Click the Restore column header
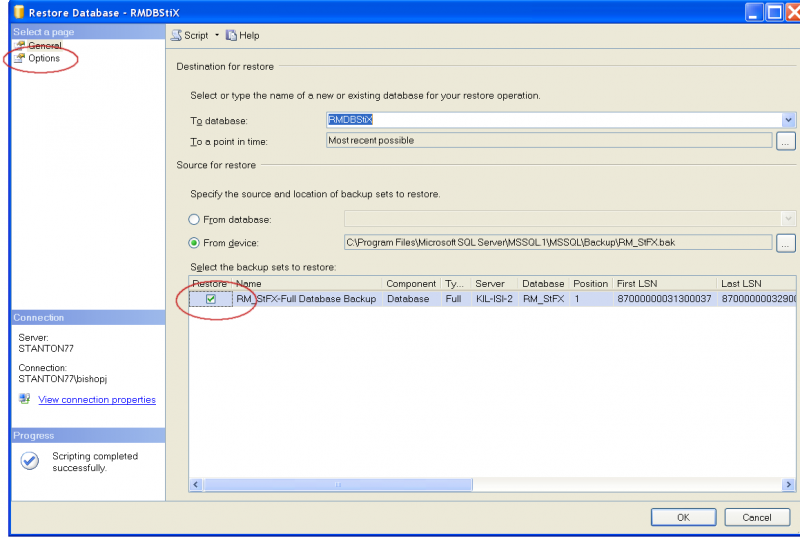This screenshot has height=538, width=800. [x=210, y=283]
